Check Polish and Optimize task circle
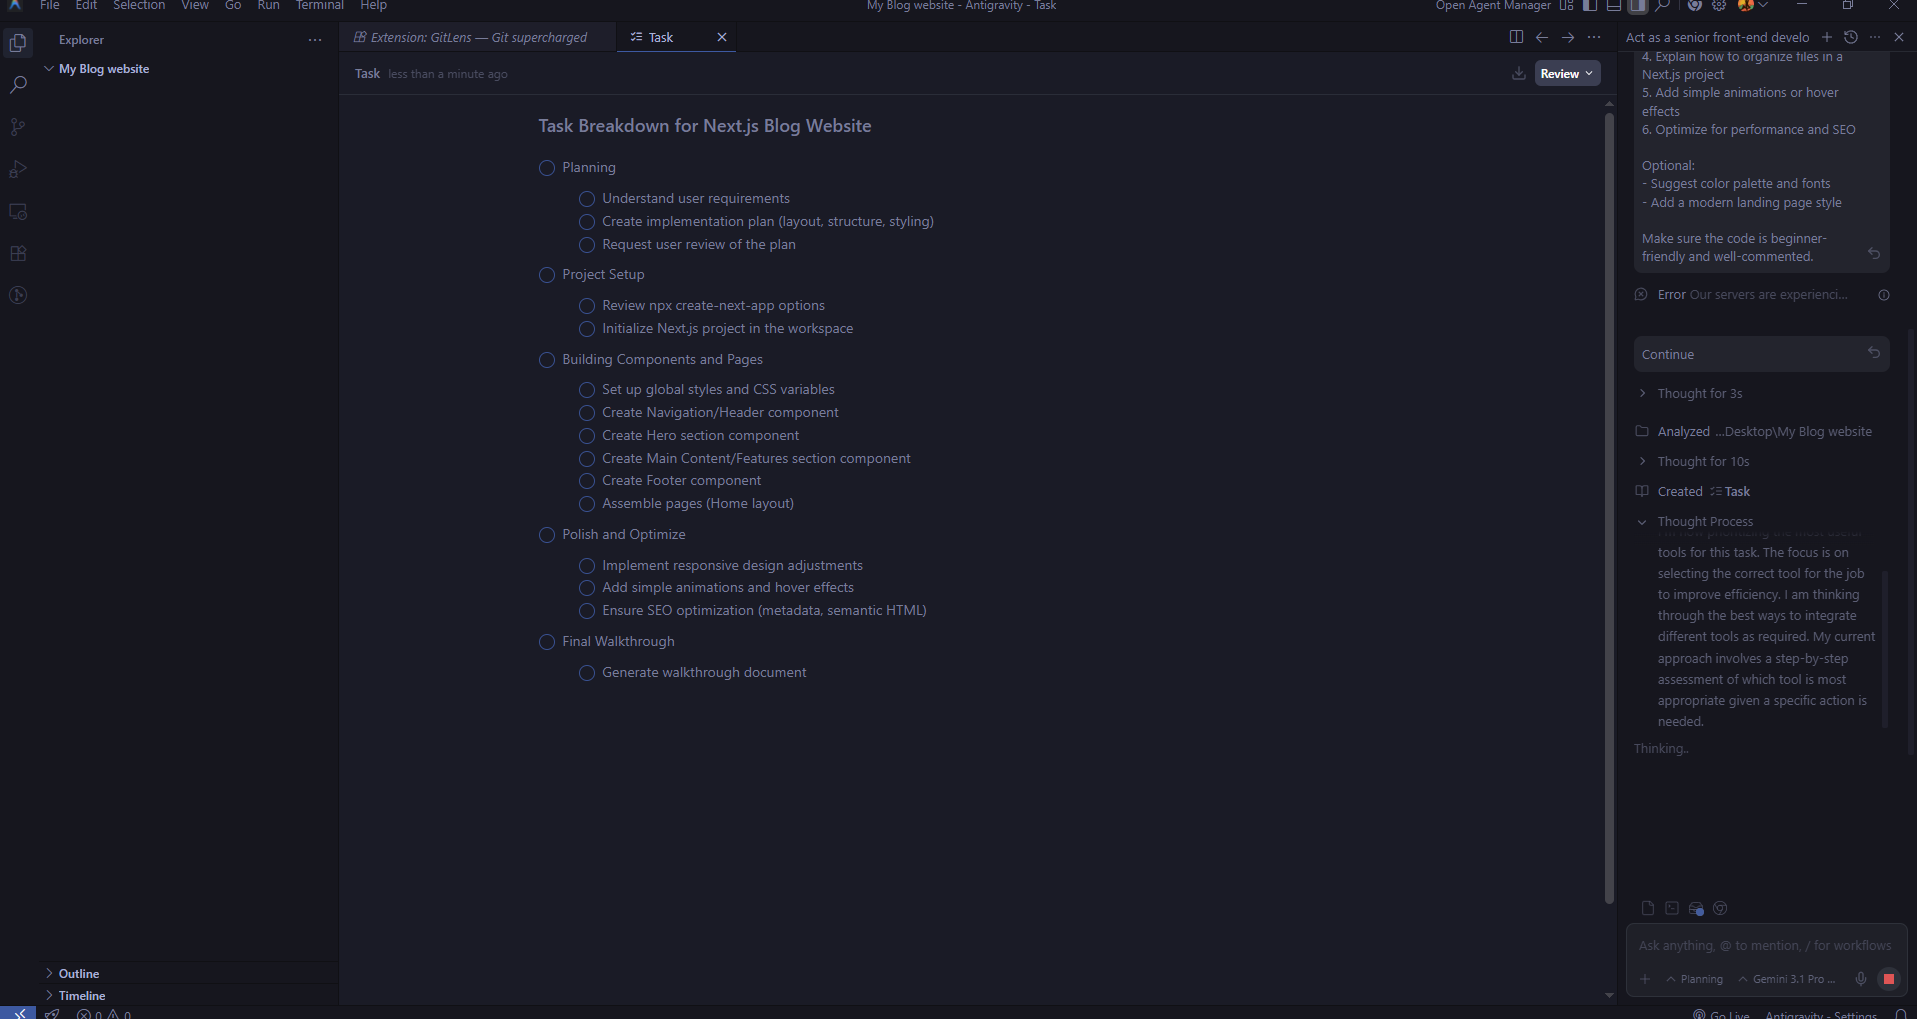Screen dimensions: 1917x1019 point(547,535)
